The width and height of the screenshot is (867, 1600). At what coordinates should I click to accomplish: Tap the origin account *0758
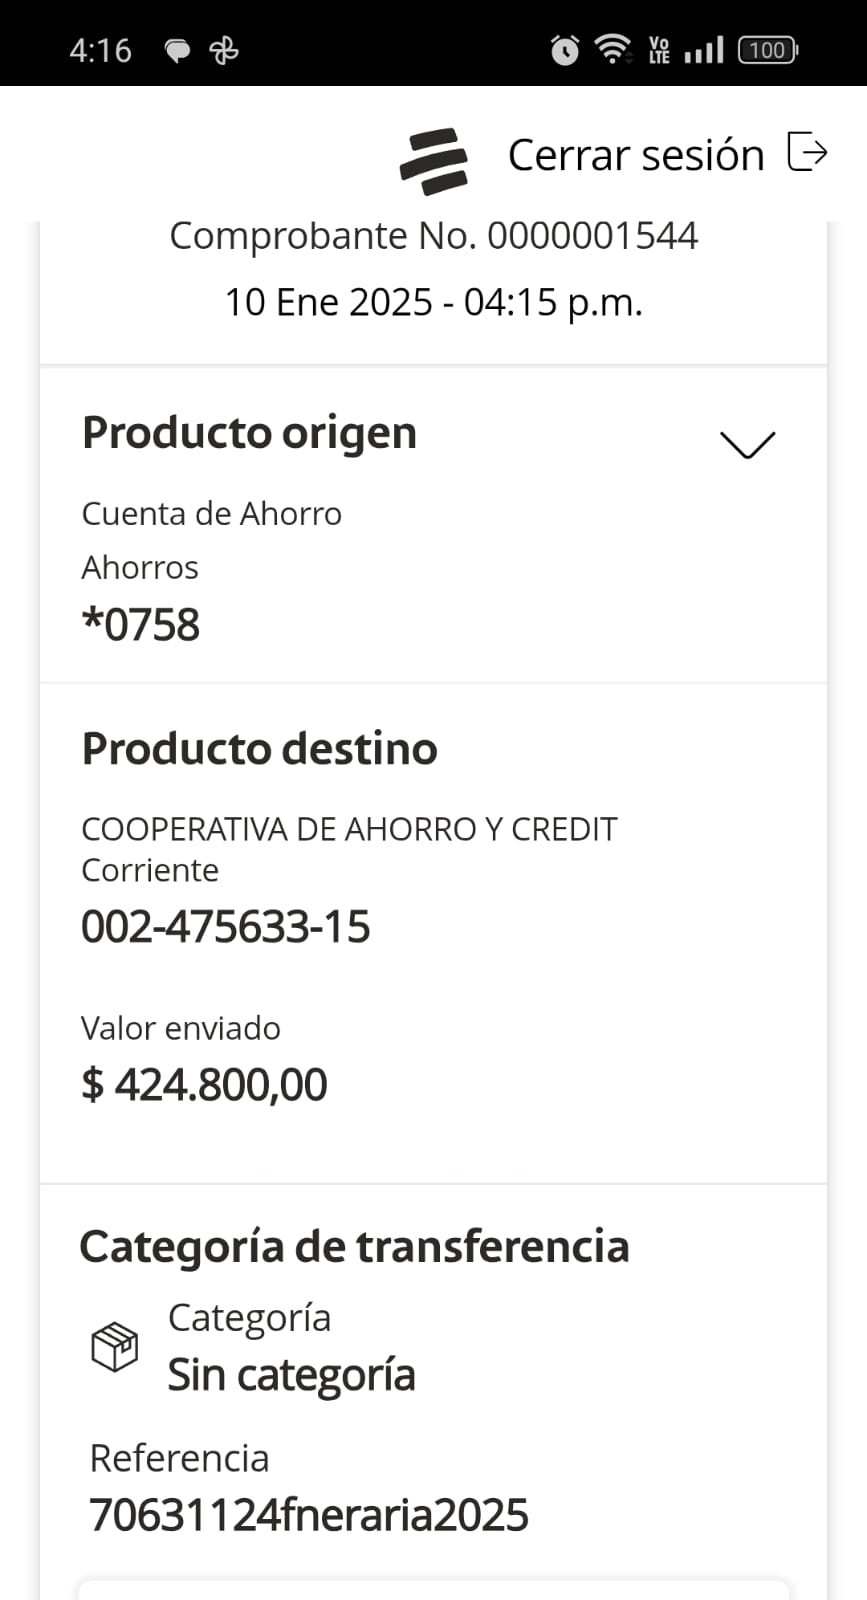coord(141,625)
